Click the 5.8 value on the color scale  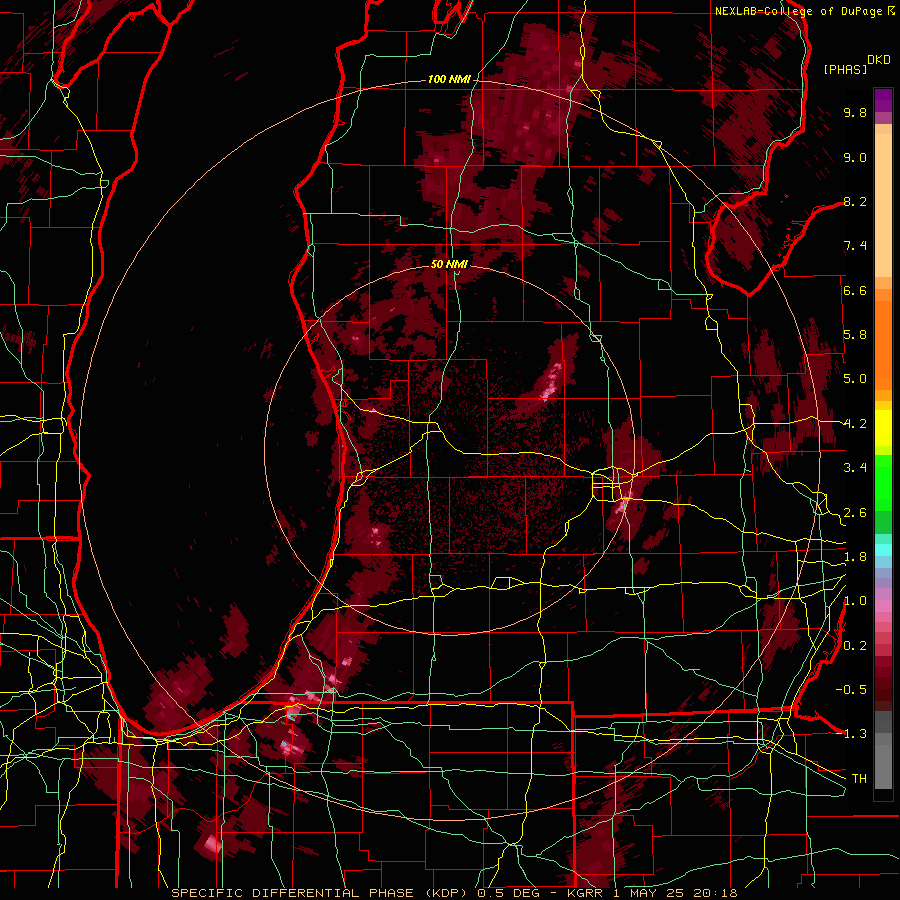(x=855, y=335)
